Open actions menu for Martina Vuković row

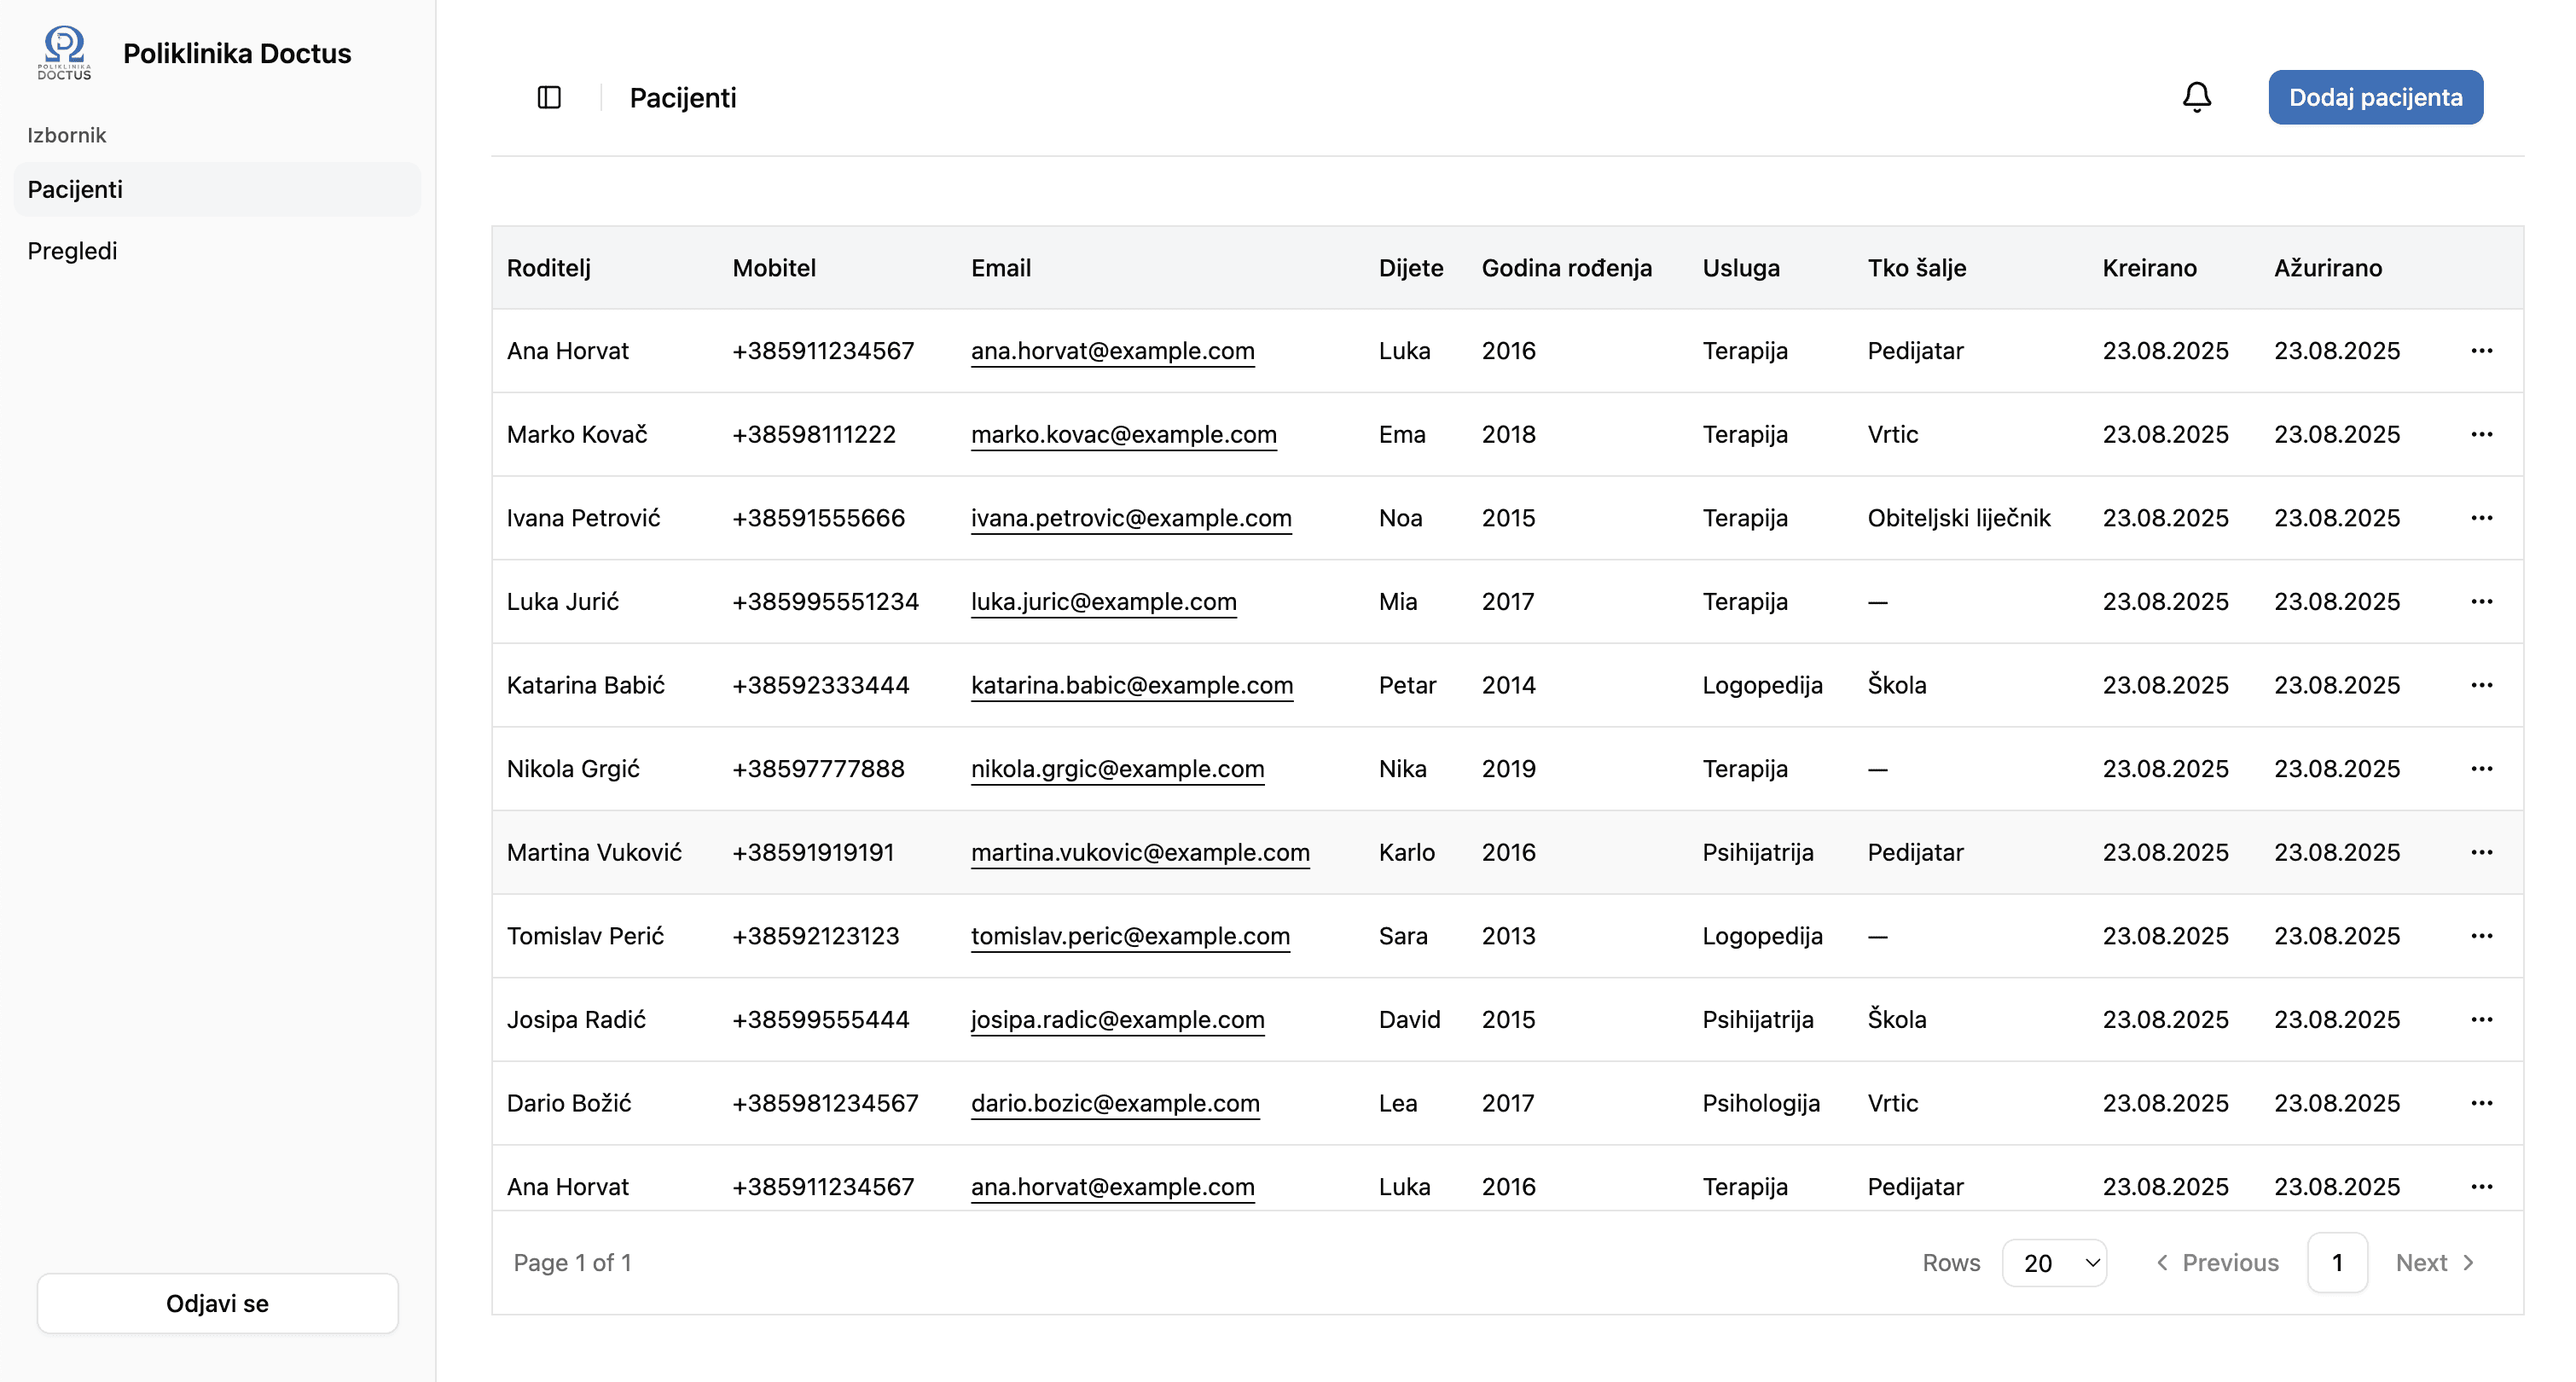(2481, 852)
